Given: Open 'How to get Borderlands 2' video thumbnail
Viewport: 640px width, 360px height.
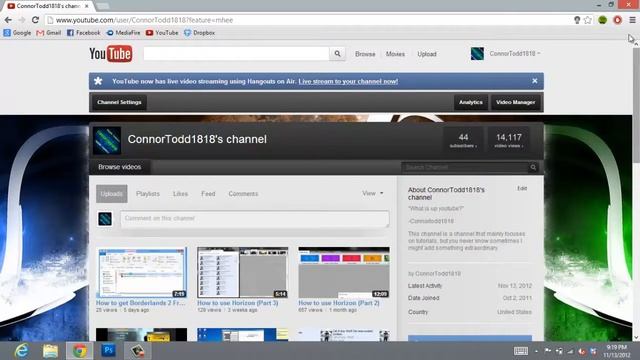Looking at the screenshot, I should (x=142, y=272).
